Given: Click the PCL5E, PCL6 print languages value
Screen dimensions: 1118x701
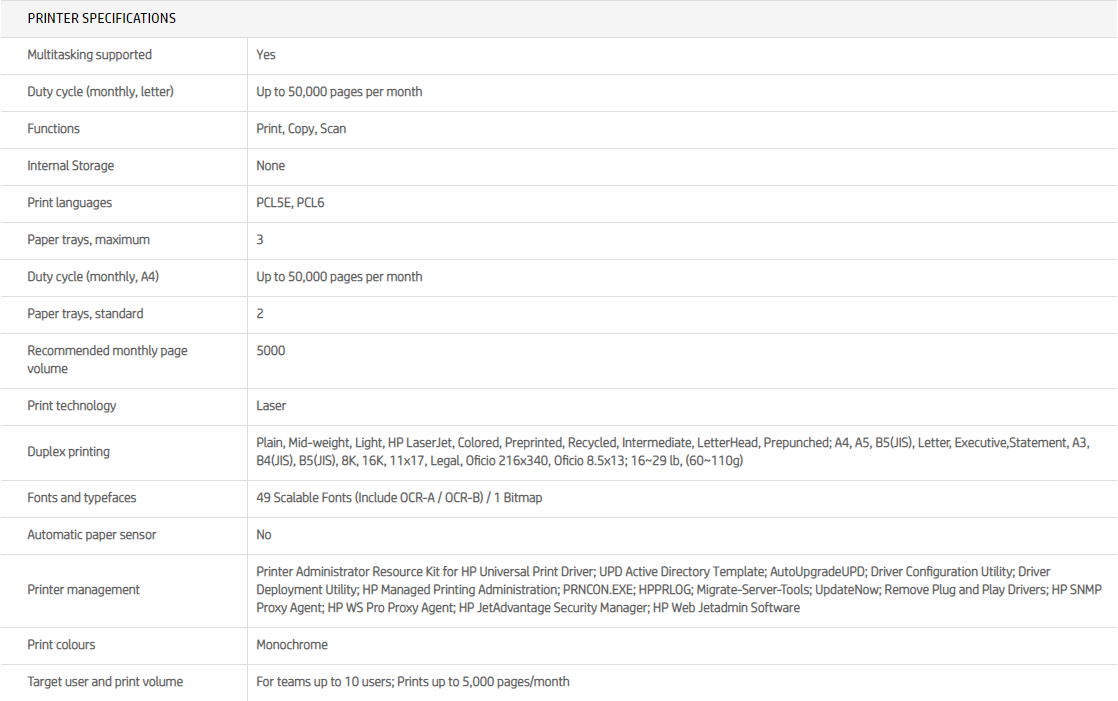Looking at the screenshot, I should pos(290,203).
